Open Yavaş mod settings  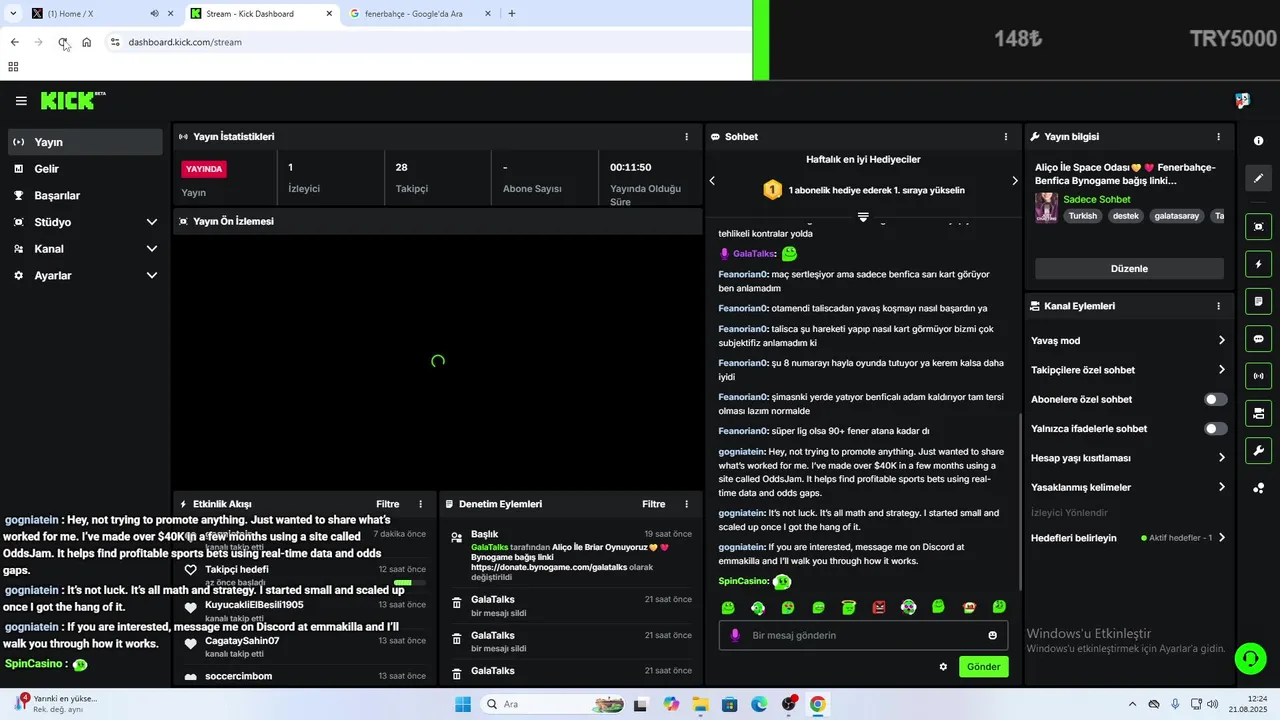pyautogui.click(x=1128, y=341)
